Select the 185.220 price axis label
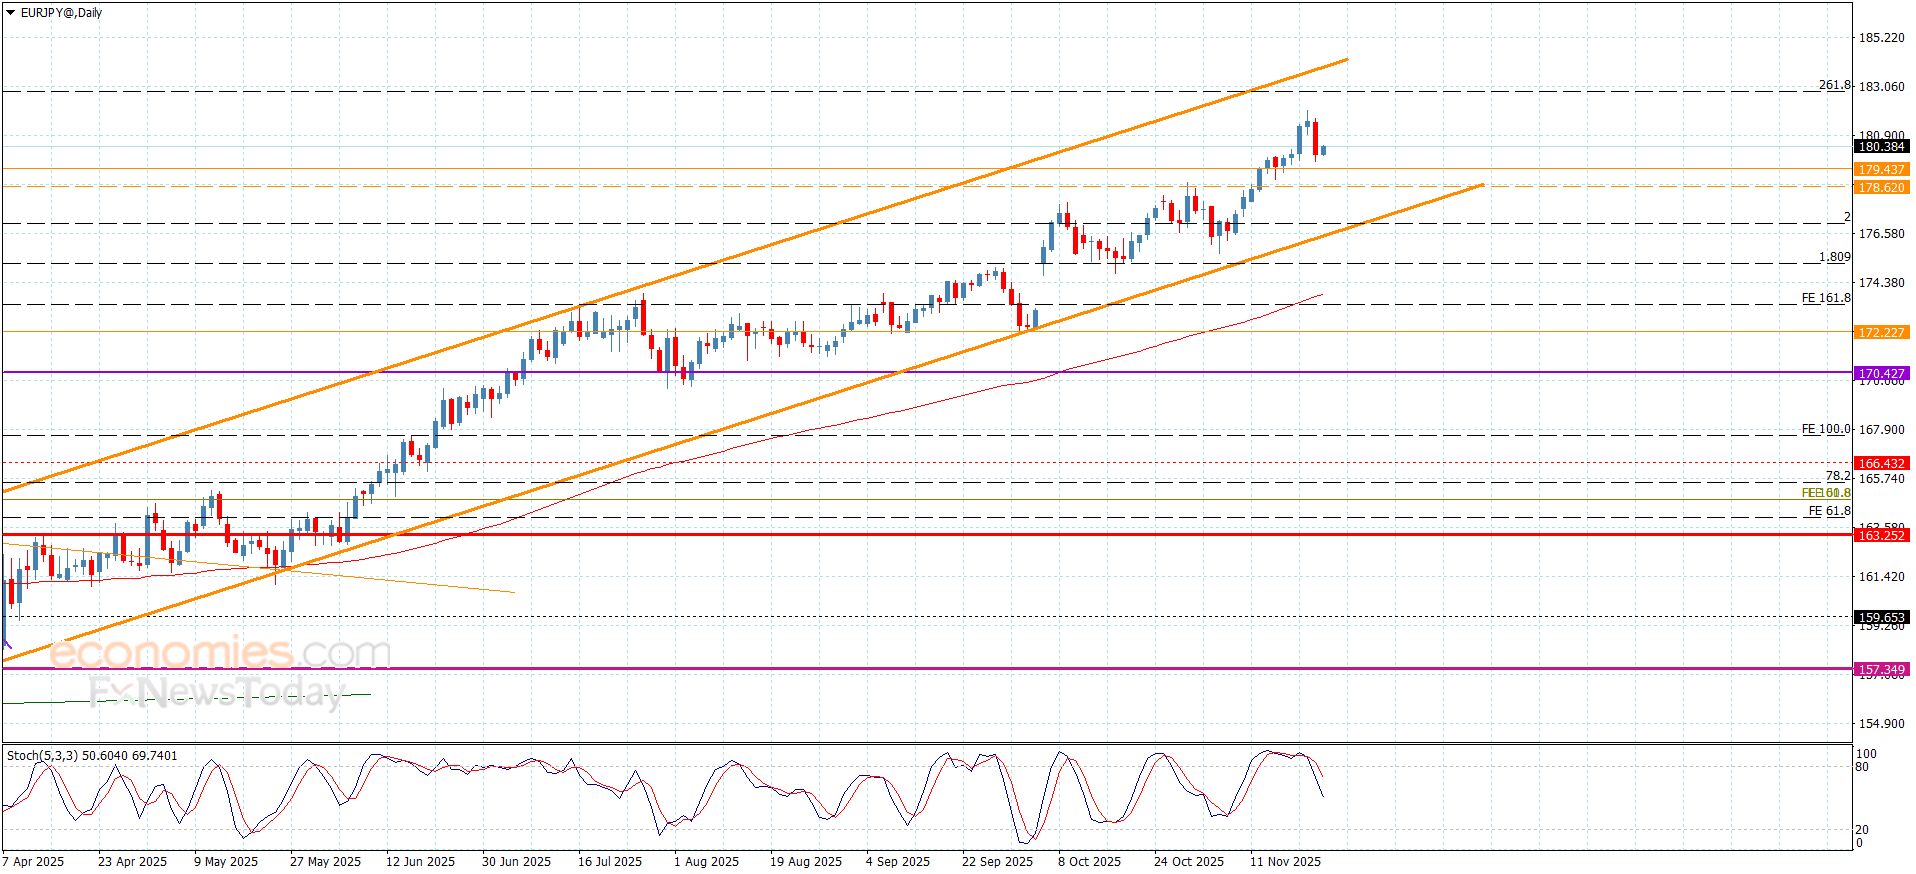The width and height of the screenshot is (1916, 874). [1881, 38]
